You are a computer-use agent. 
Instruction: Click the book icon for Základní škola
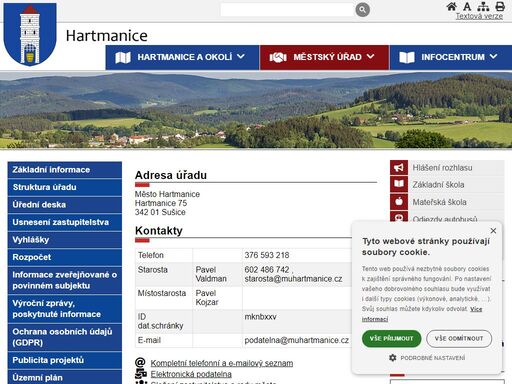click(x=399, y=184)
